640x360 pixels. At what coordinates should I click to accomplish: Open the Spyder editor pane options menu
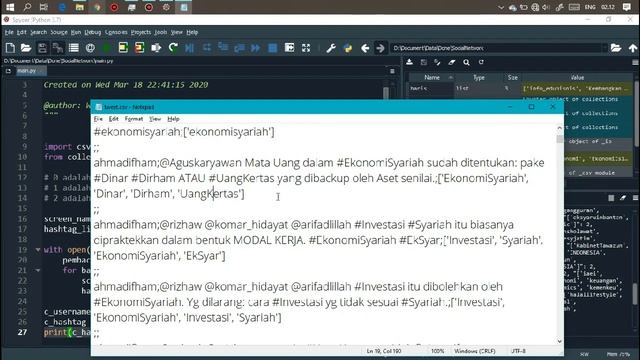pyautogui.click(x=392, y=71)
